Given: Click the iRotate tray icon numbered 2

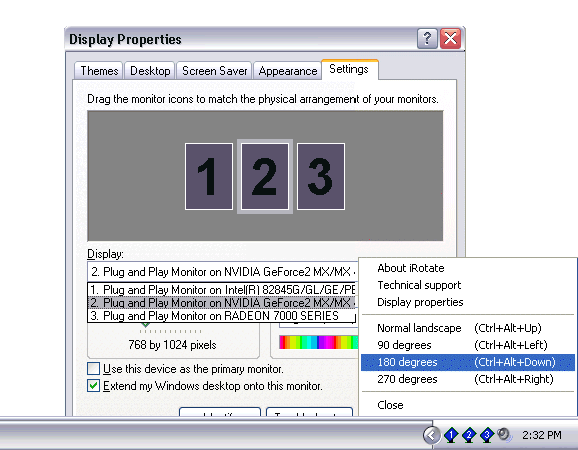Looking at the screenshot, I should pos(469,435).
